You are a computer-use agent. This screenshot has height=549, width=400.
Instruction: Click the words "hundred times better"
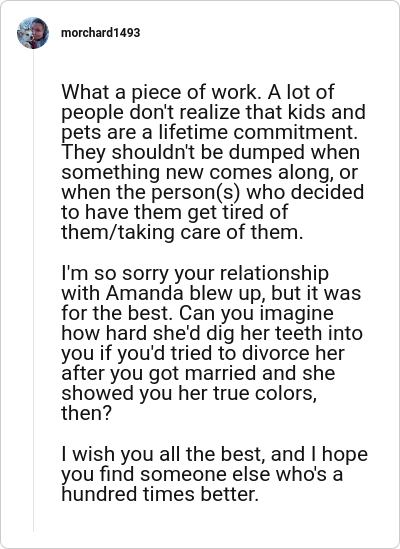point(158,494)
